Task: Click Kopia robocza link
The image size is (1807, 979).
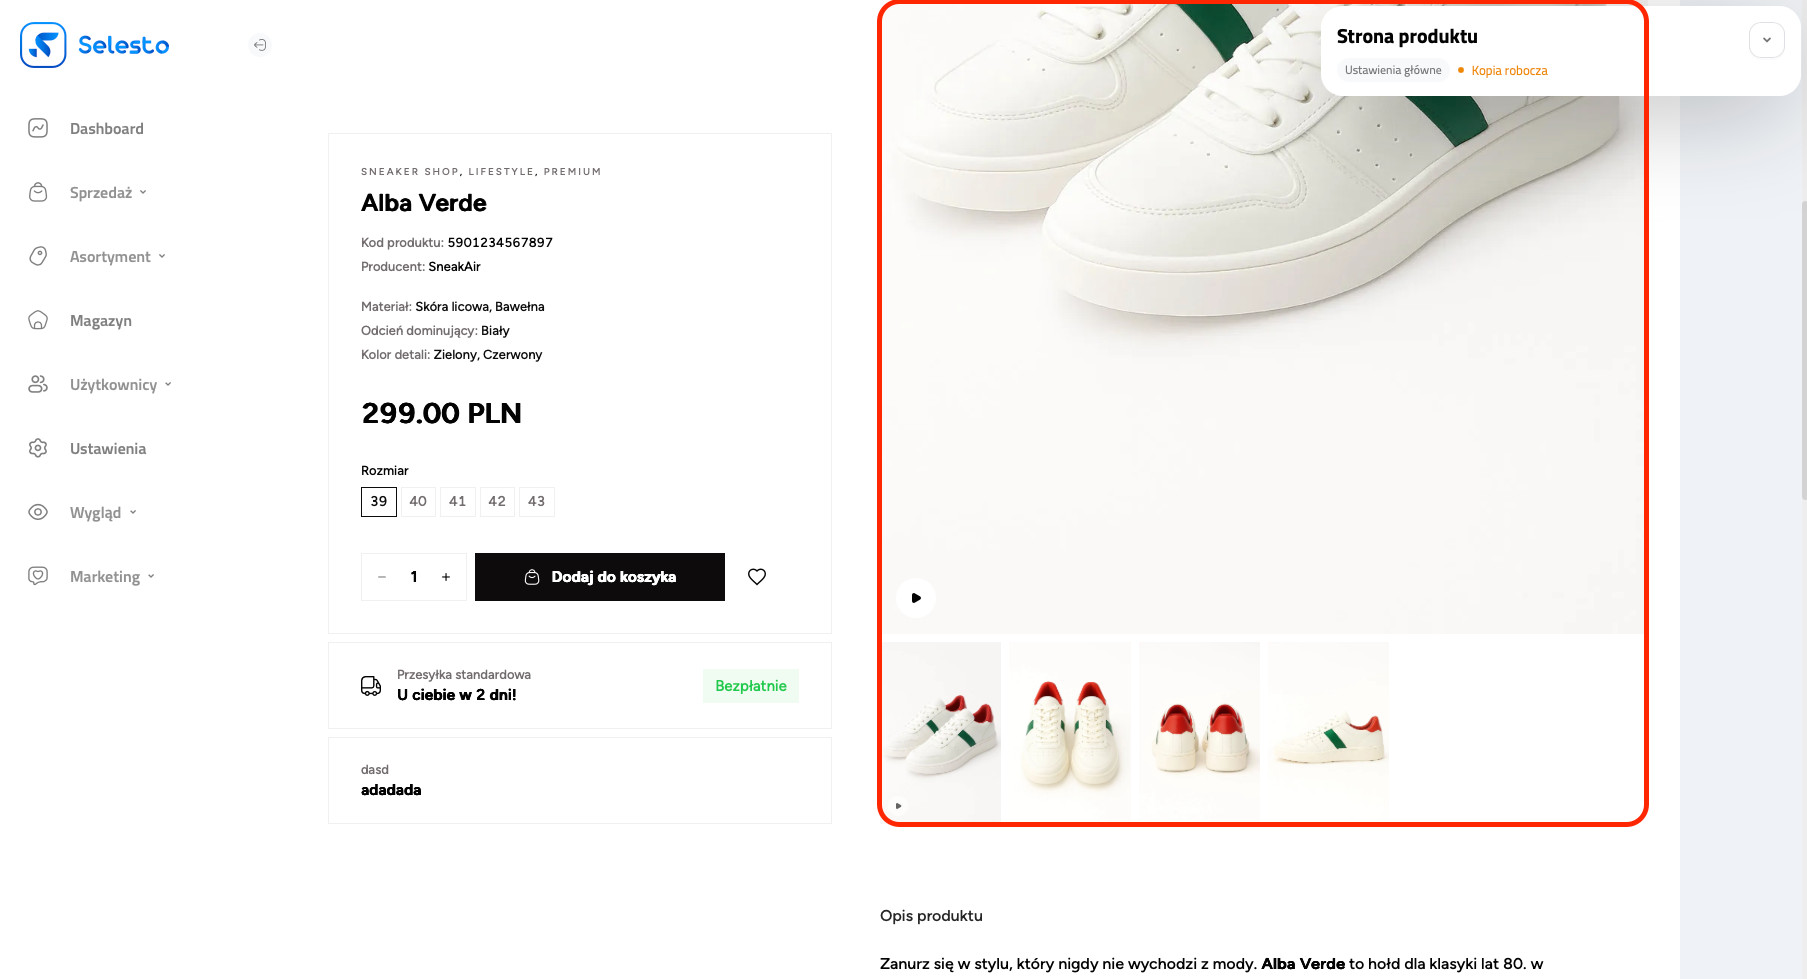Action: (x=1509, y=71)
